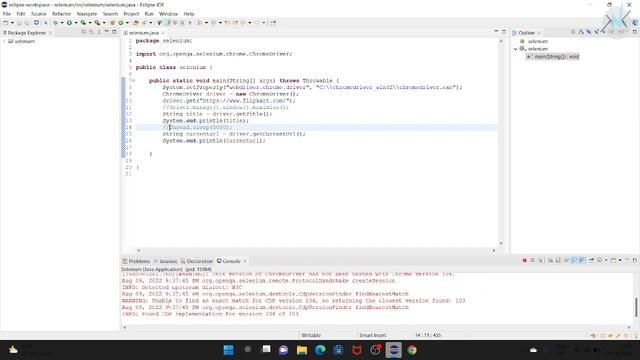Switch to the Declaration tab

click(x=197, y=261)
